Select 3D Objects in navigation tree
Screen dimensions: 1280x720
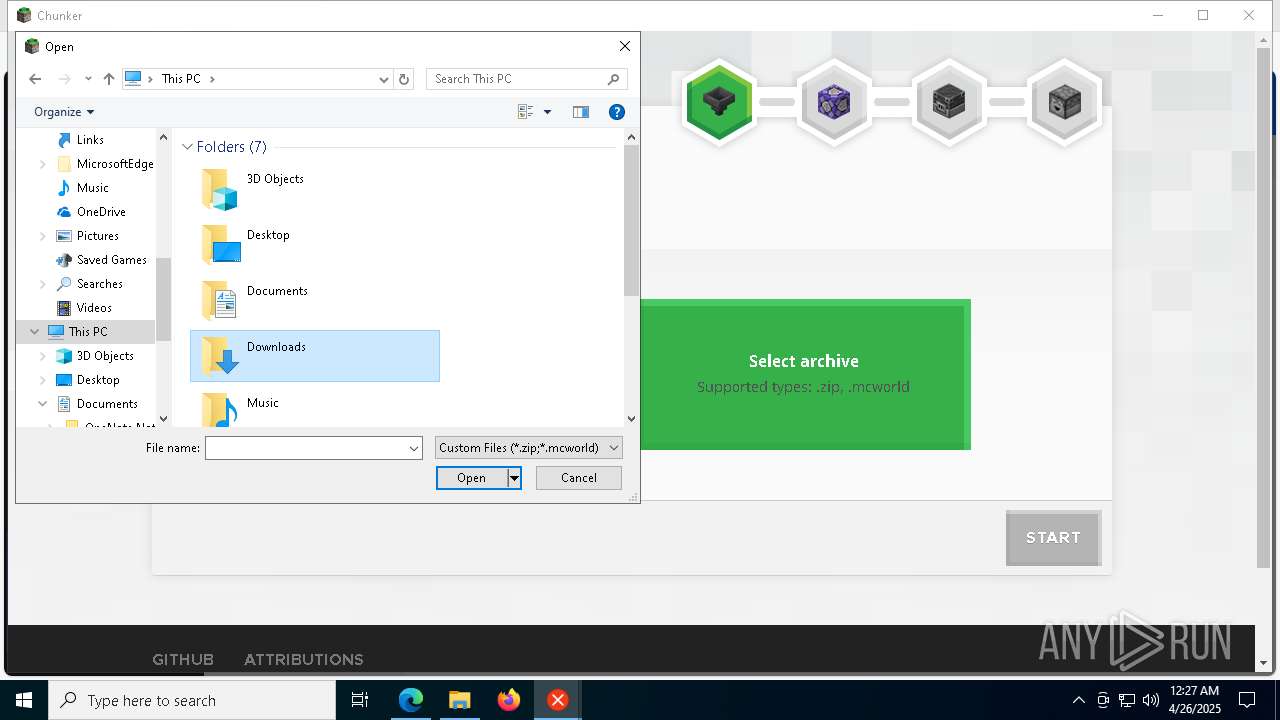(x=105, y=356)
